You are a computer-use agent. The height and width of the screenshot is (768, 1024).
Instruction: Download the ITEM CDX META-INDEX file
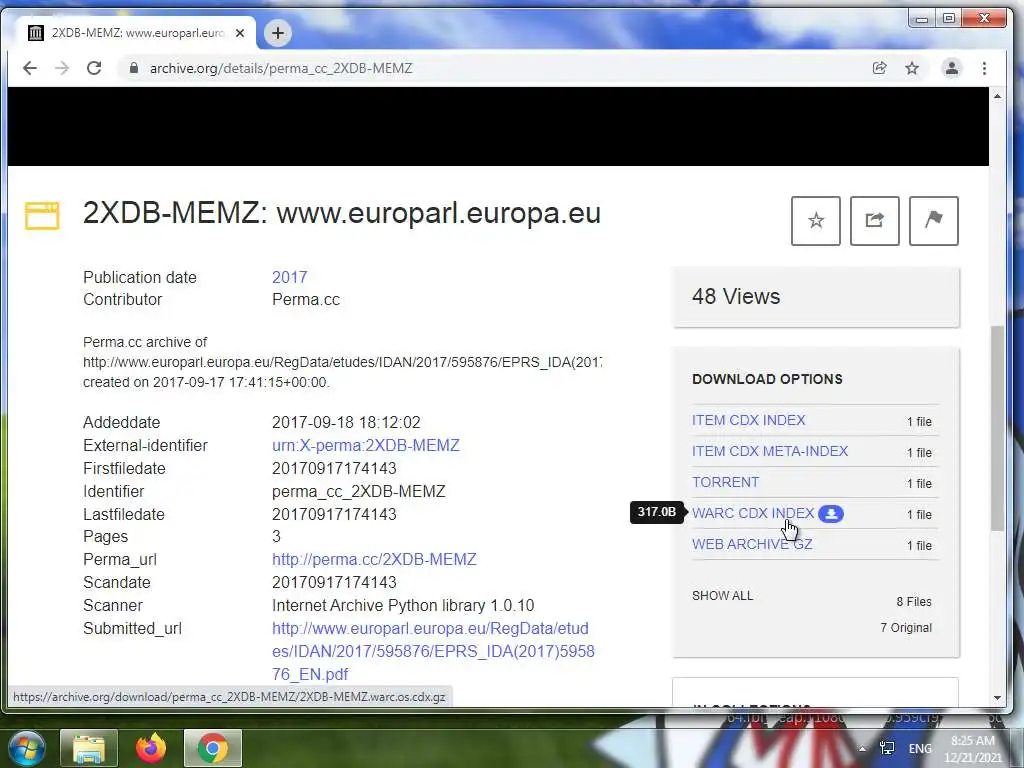pos(770,451)
